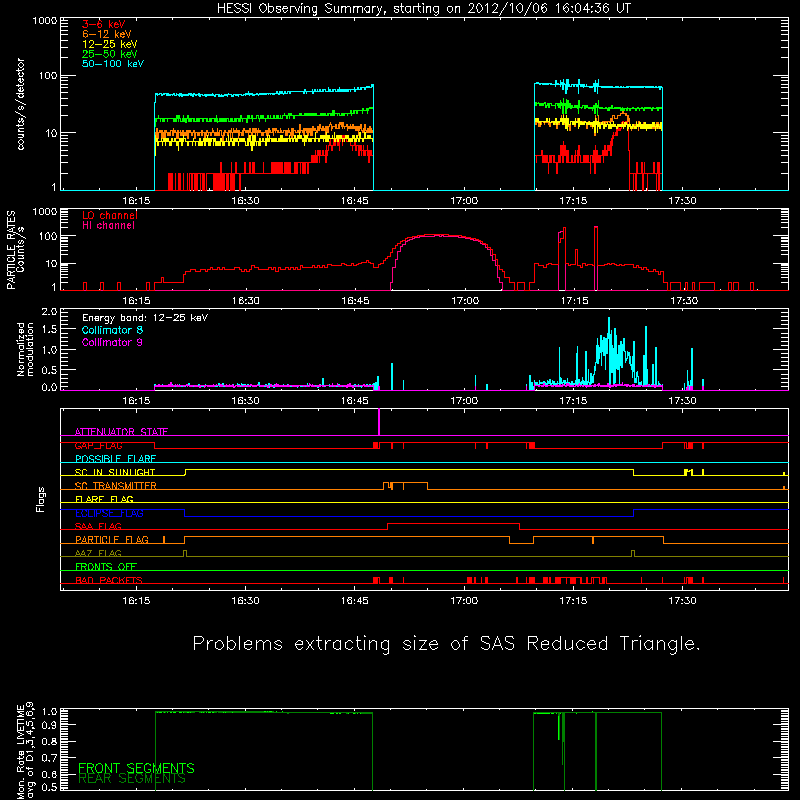The image size is (800, 800).
Task: Click the orange "PARTICLE_FLAG" label
Action: click(x=112, y=540)
